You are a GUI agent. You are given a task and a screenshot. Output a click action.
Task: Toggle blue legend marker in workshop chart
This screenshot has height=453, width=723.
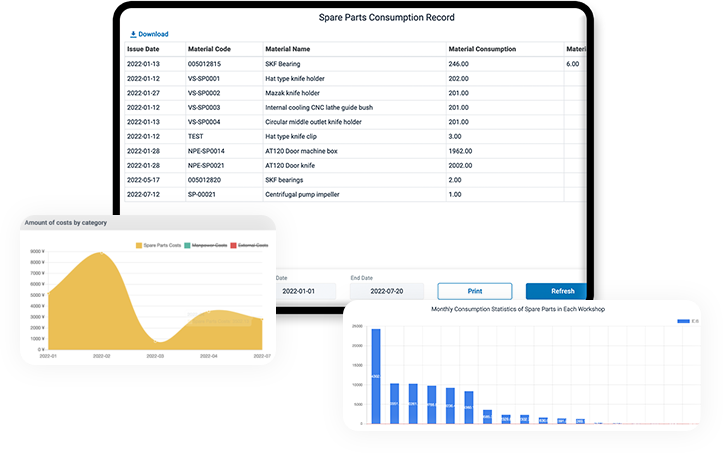pyautogui.click(x=683, y=321)
